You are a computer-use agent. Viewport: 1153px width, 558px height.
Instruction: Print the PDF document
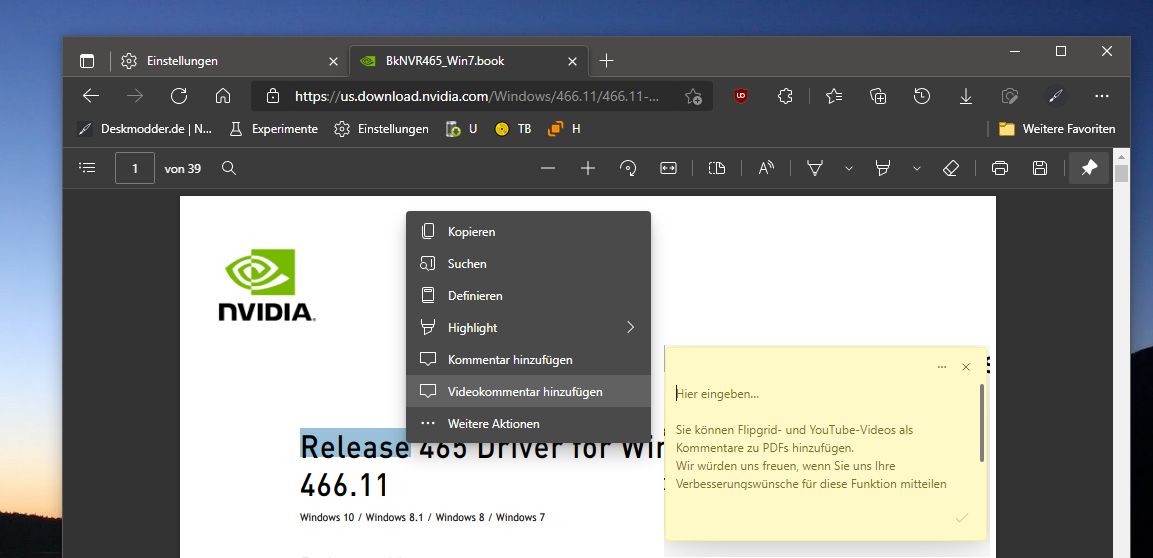click(x=999, y=168)
